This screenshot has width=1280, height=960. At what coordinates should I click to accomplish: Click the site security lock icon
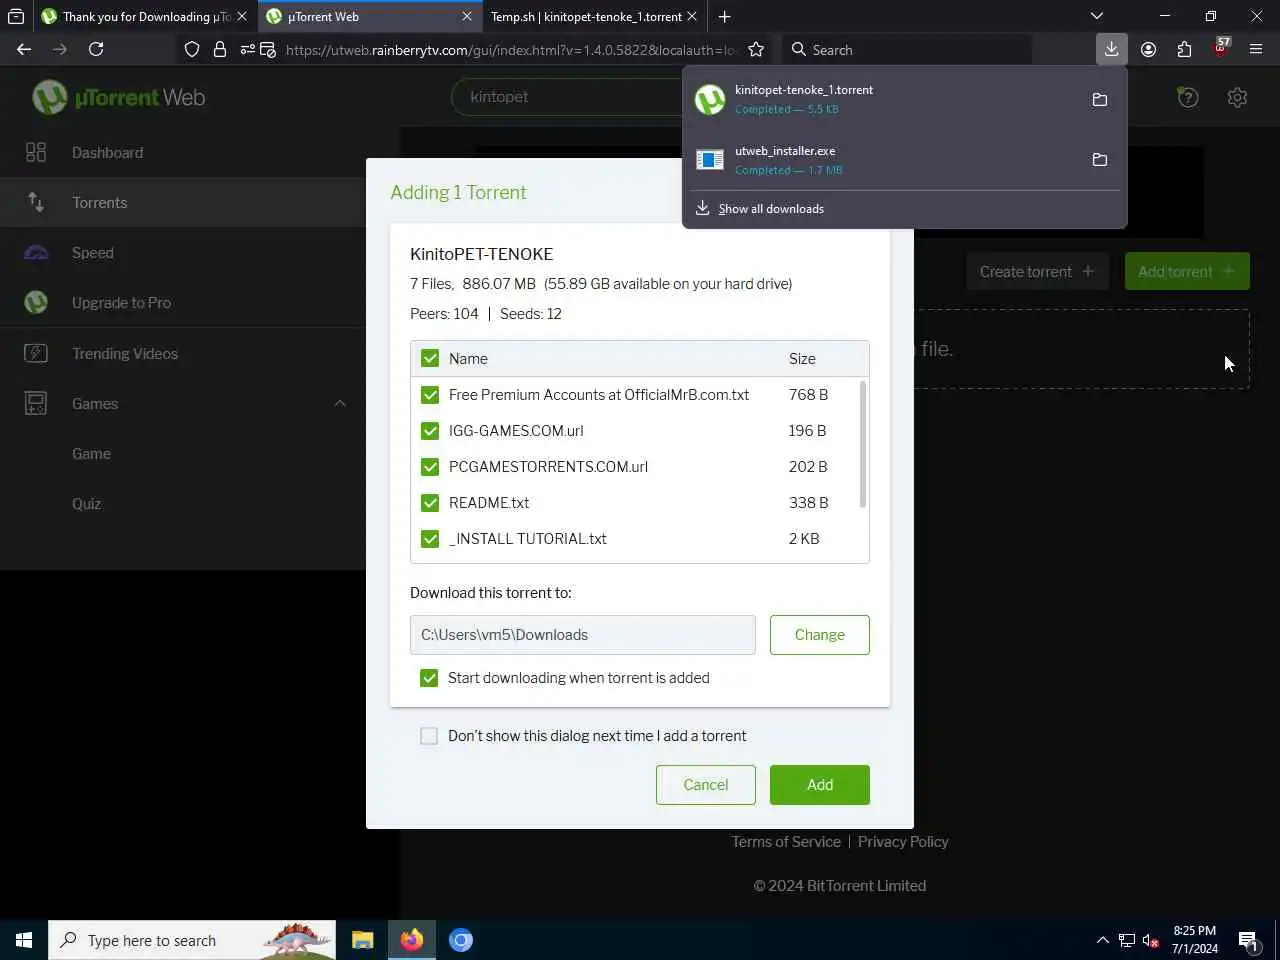(x=220, y=49)
